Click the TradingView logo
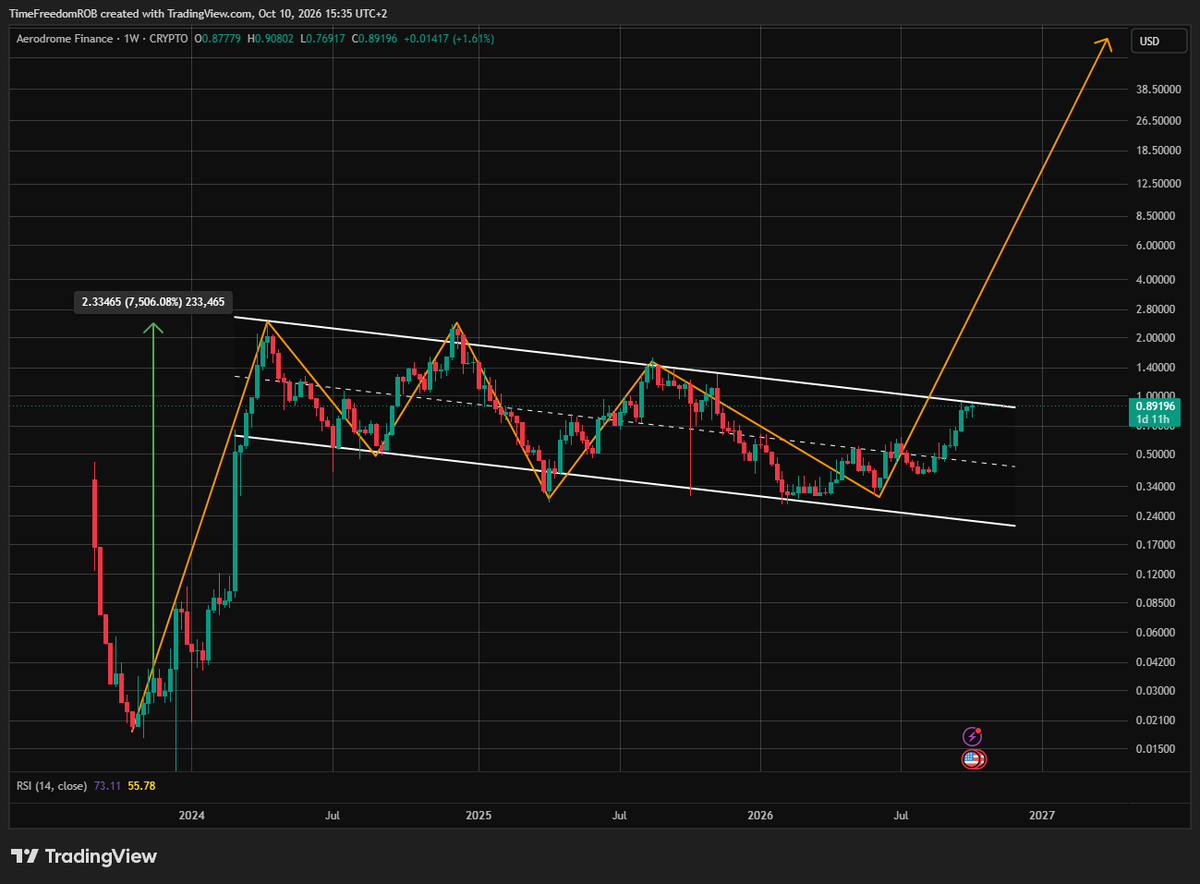This screenshot has height=884, width=1200. point(84,857)
